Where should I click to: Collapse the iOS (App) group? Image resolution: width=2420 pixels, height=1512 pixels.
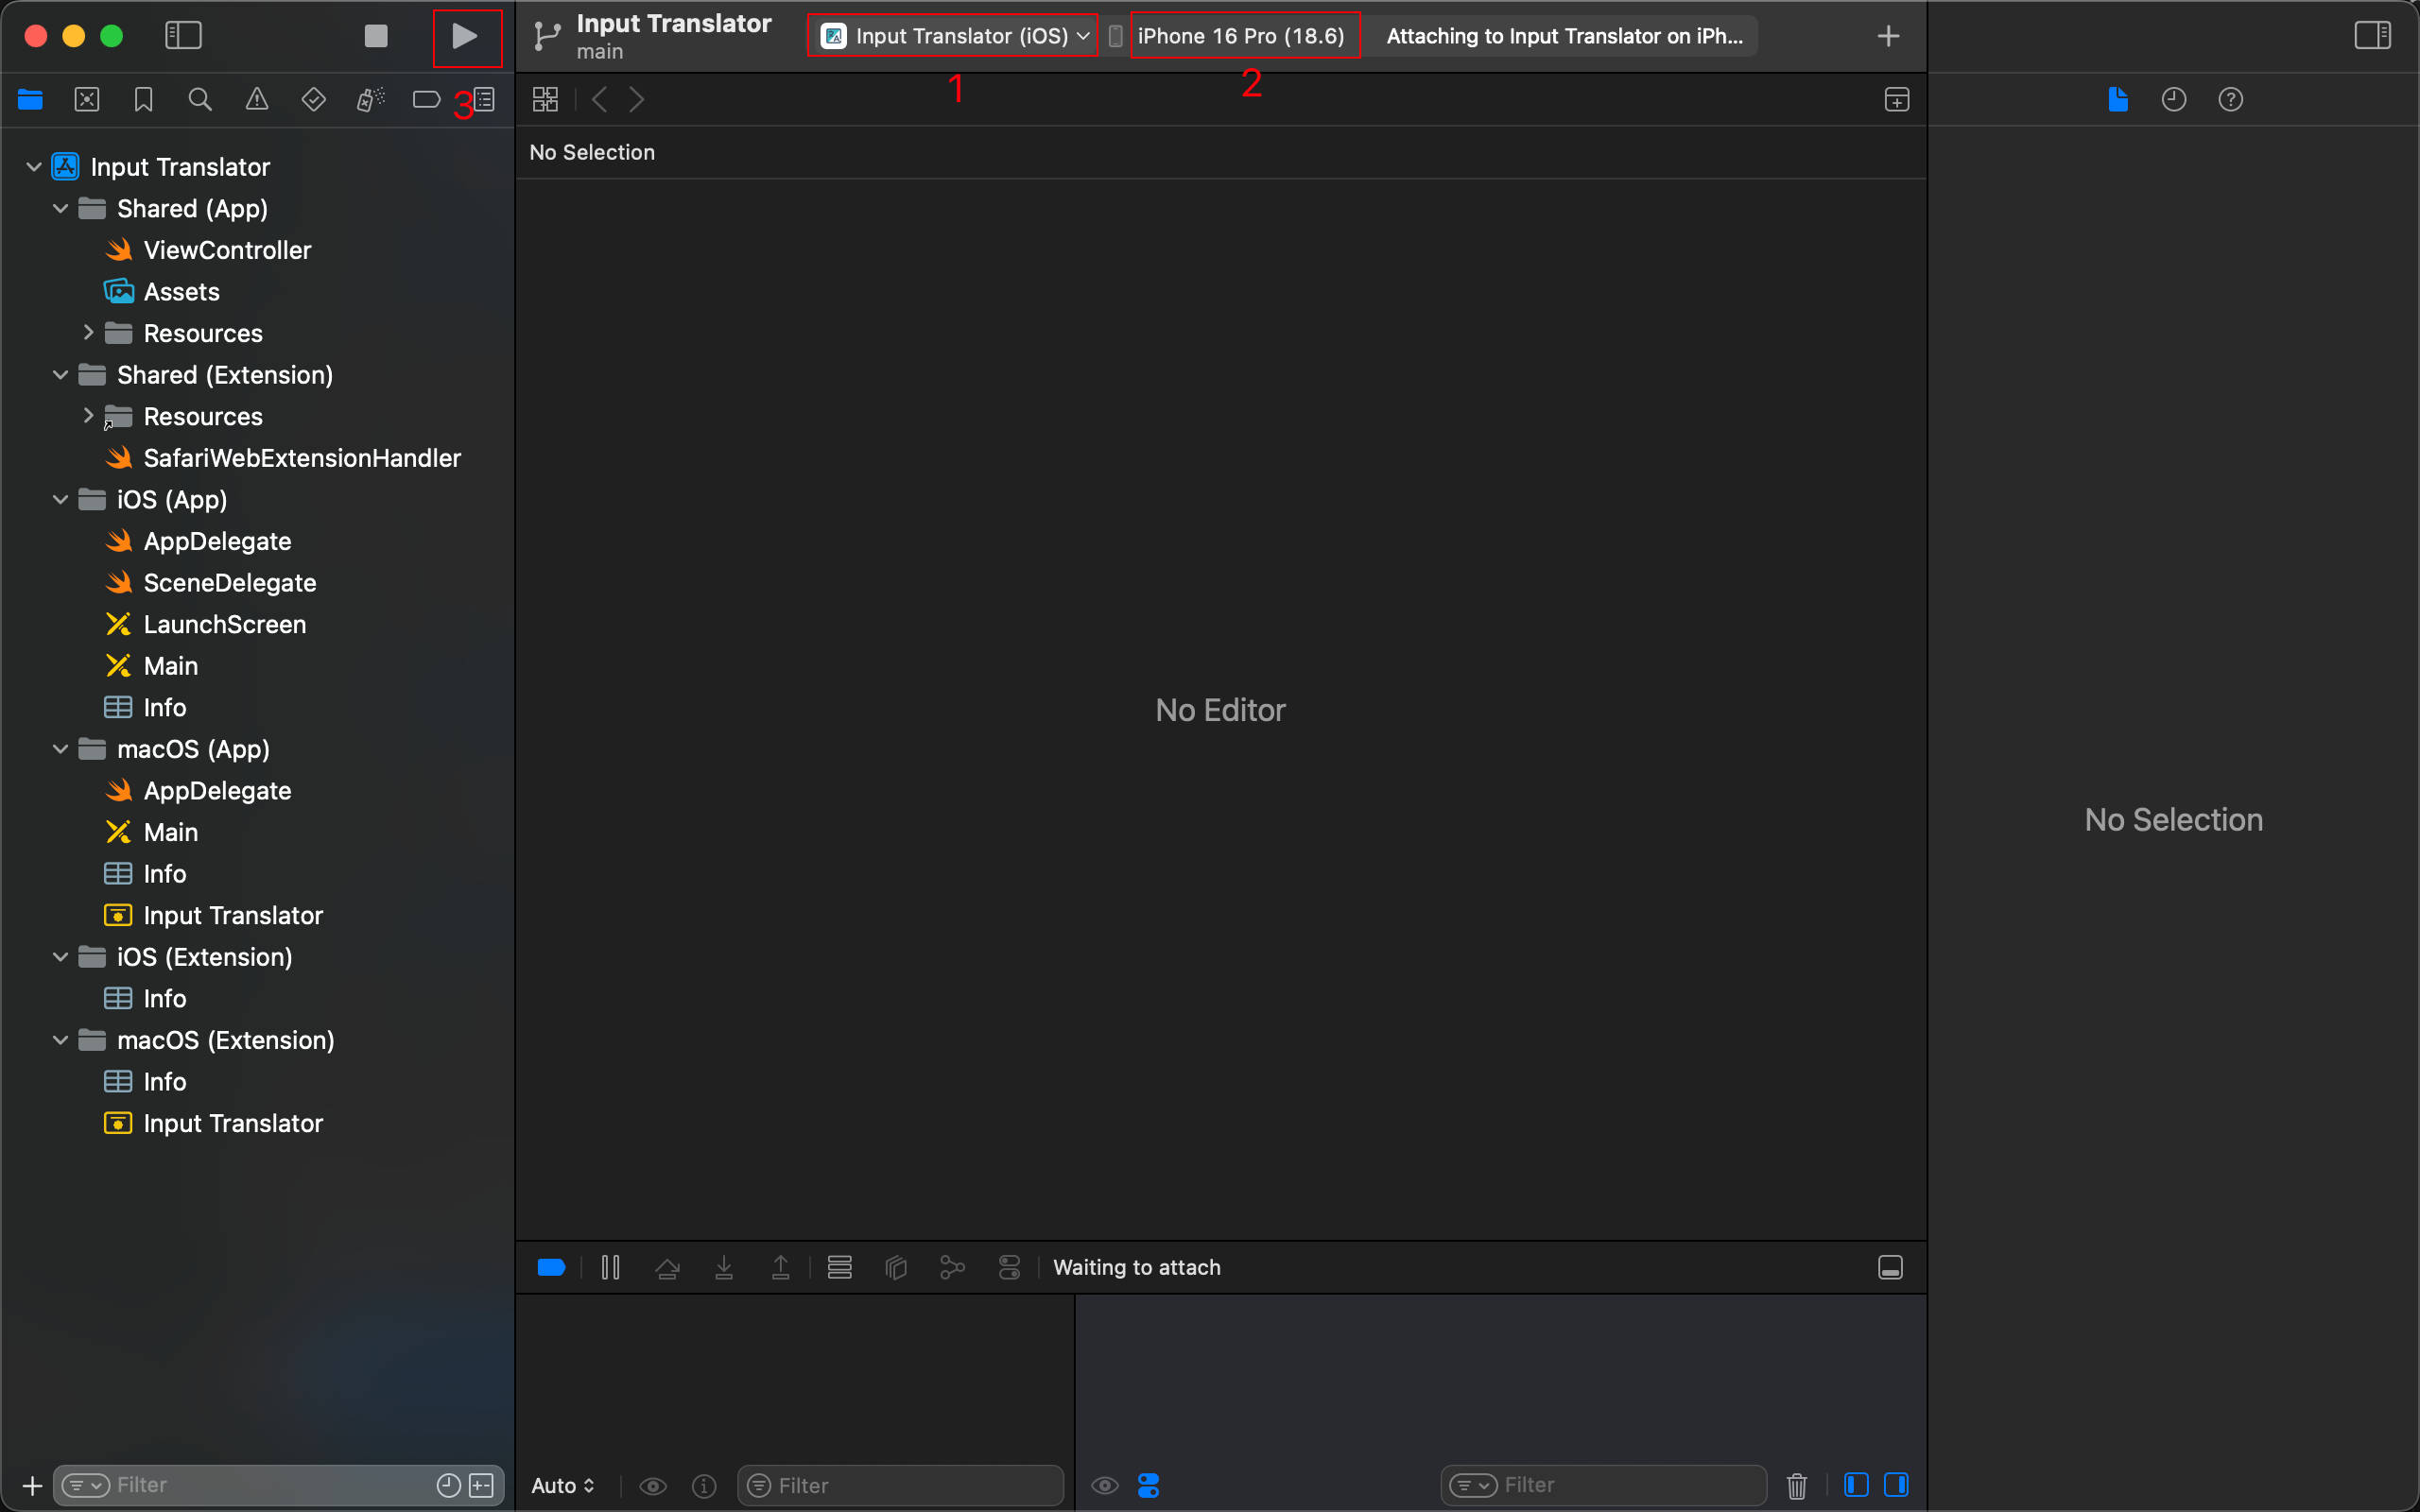61,499
